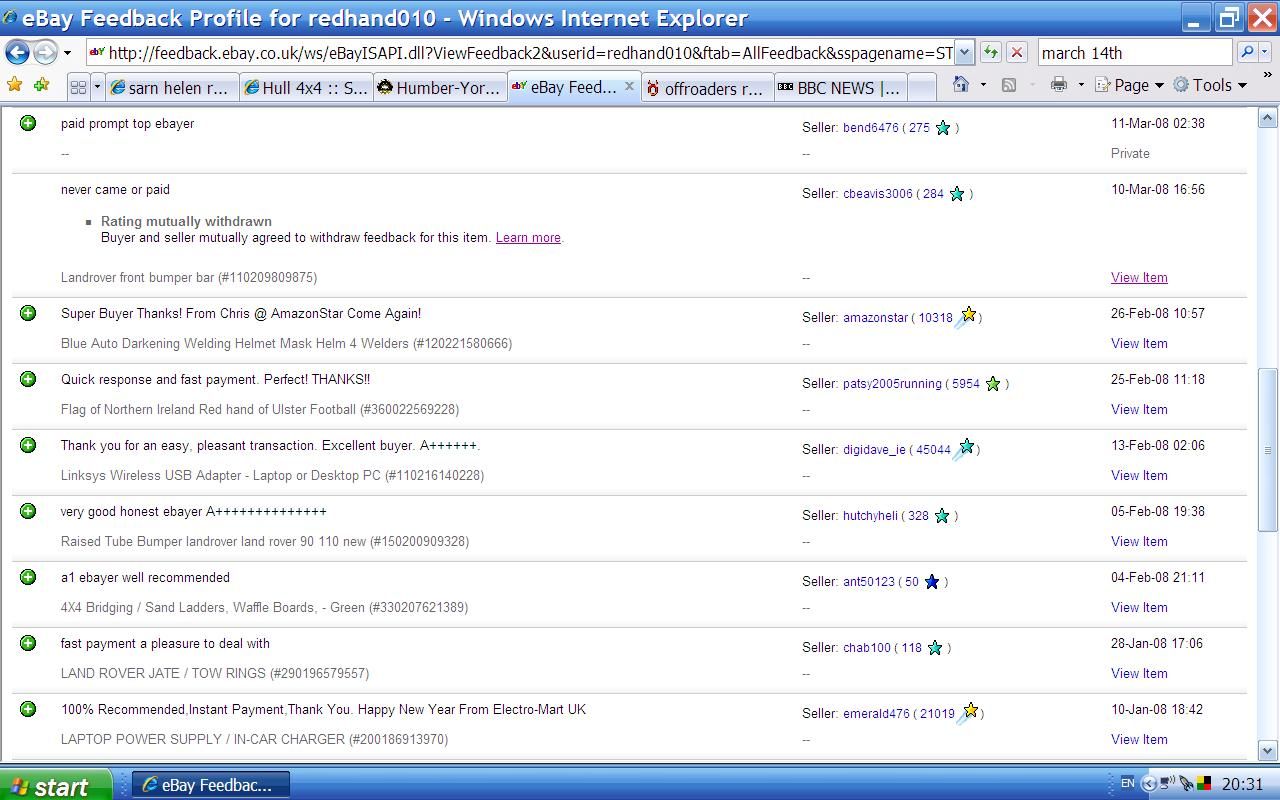Click the address bar URL field

pos(520,53)
